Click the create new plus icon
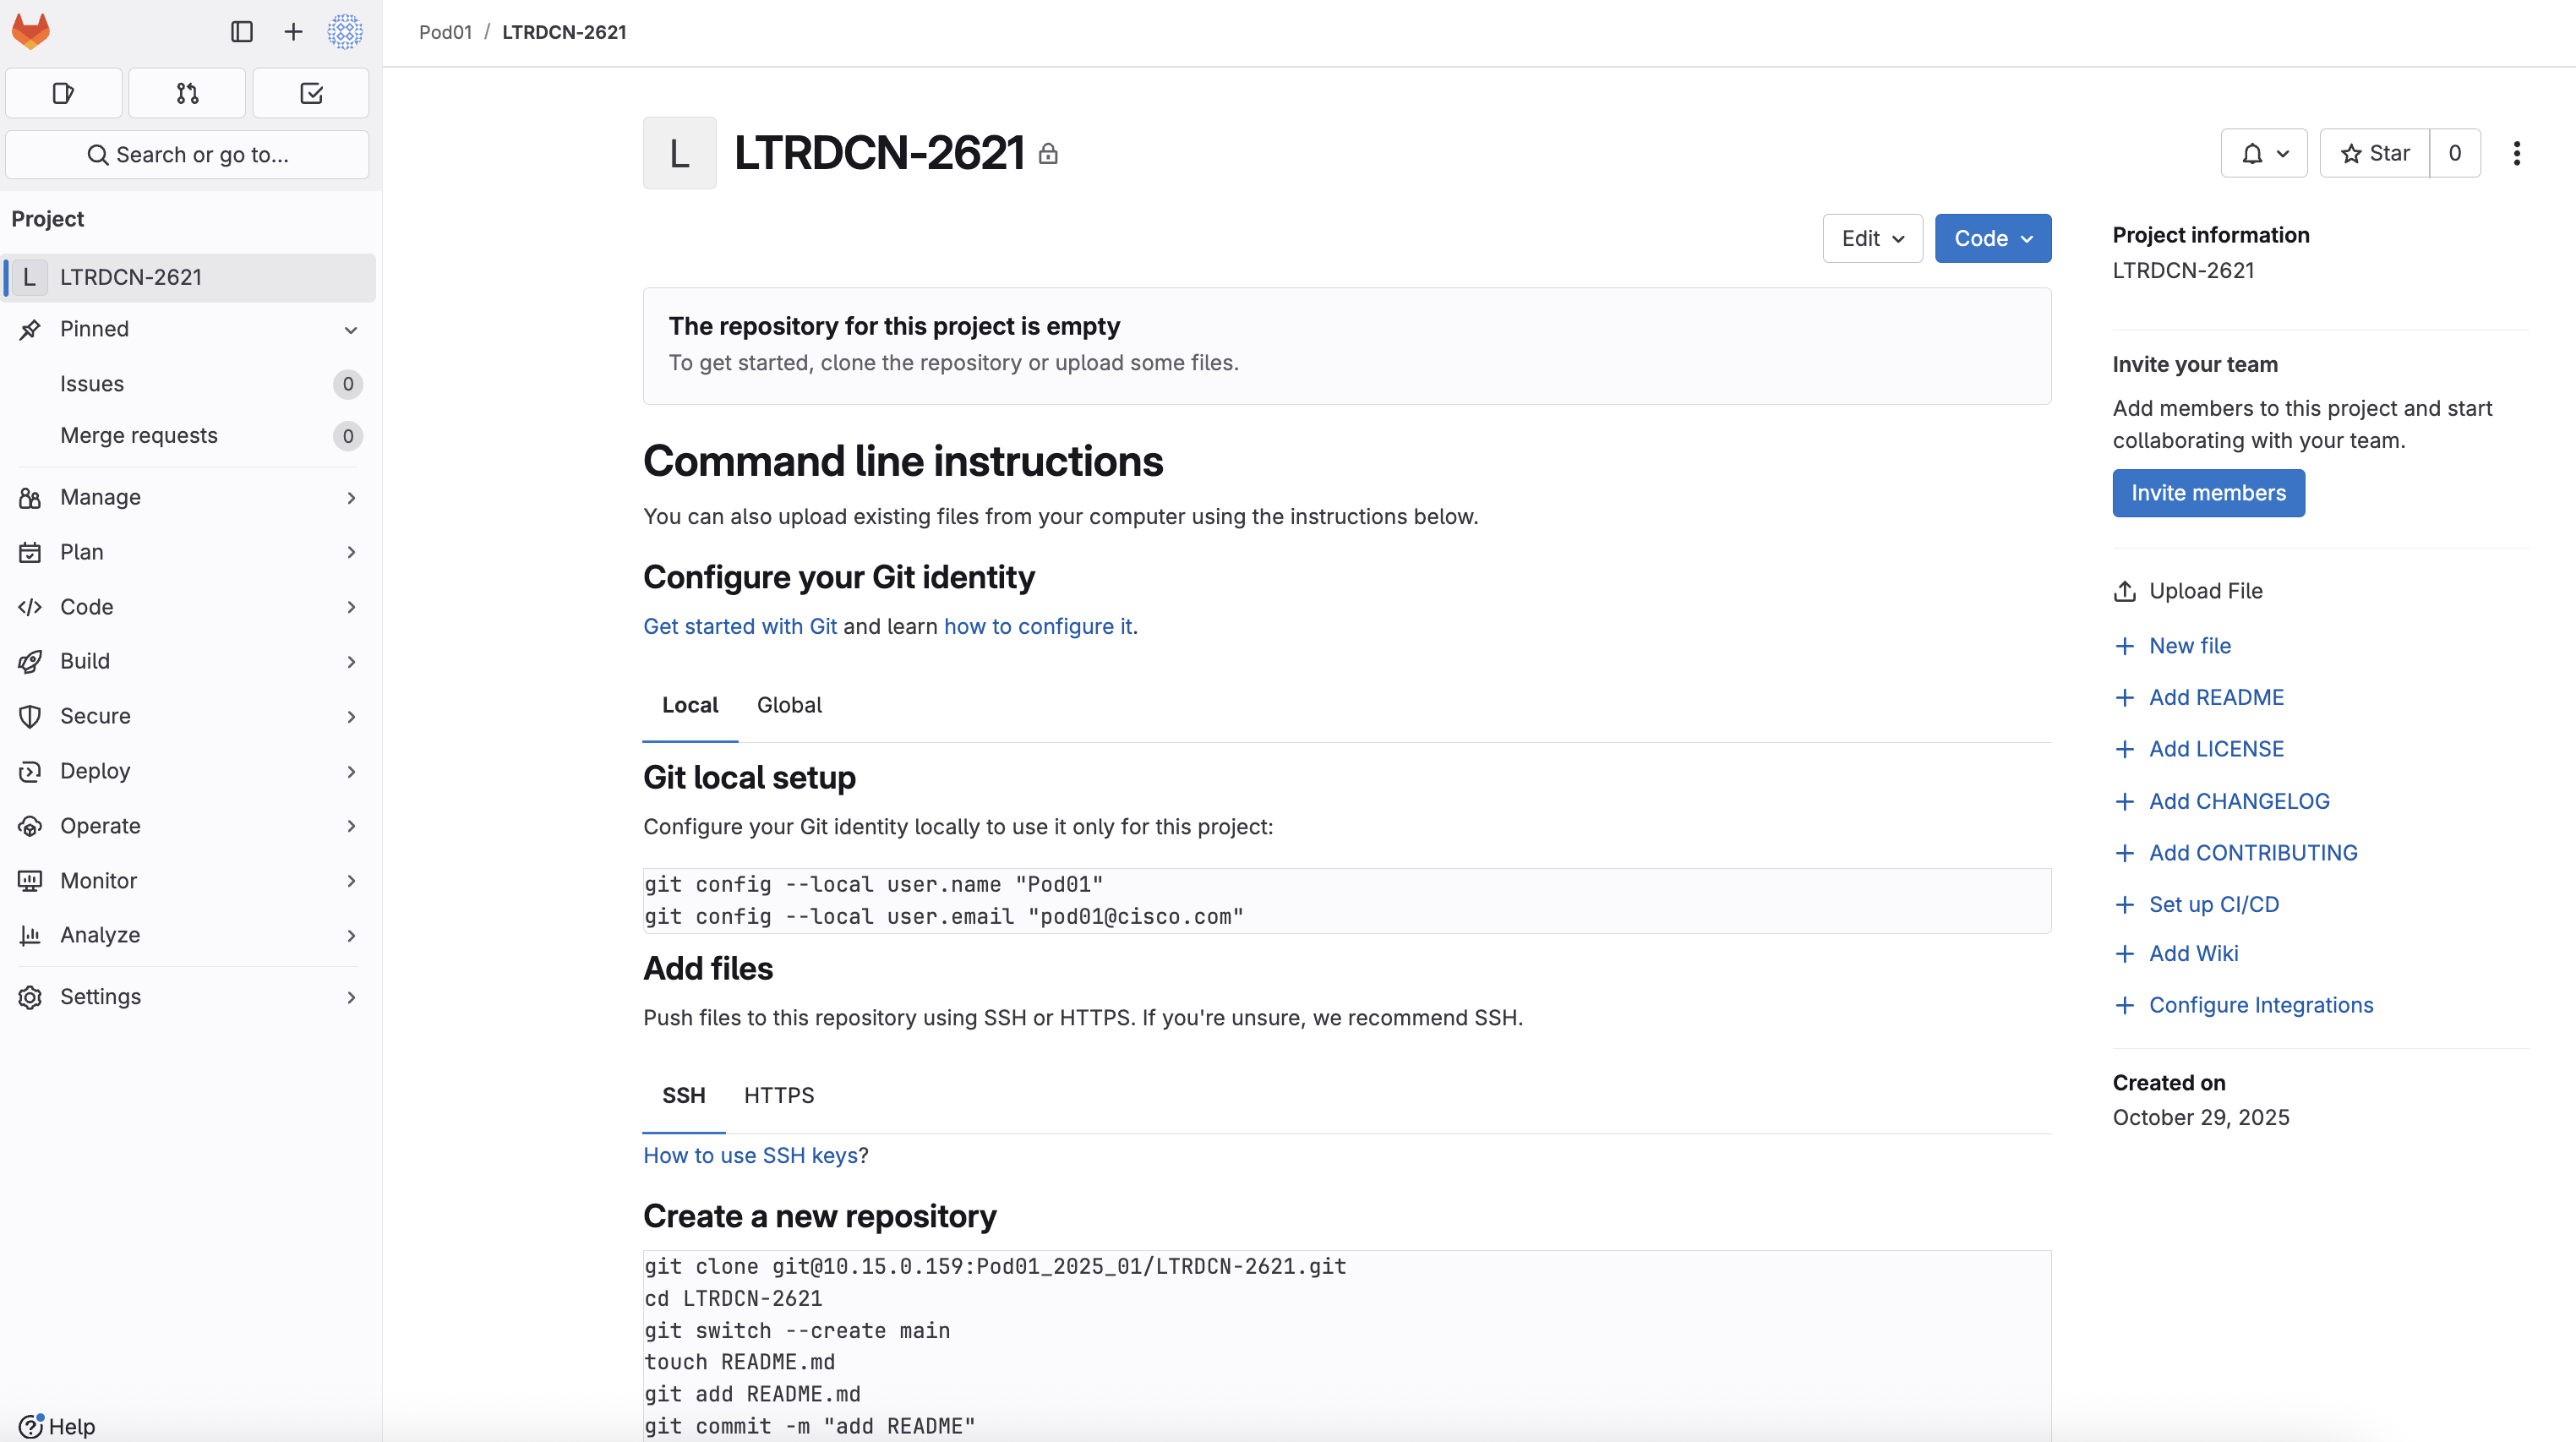2576x1442 pixels. coord(293,32)
